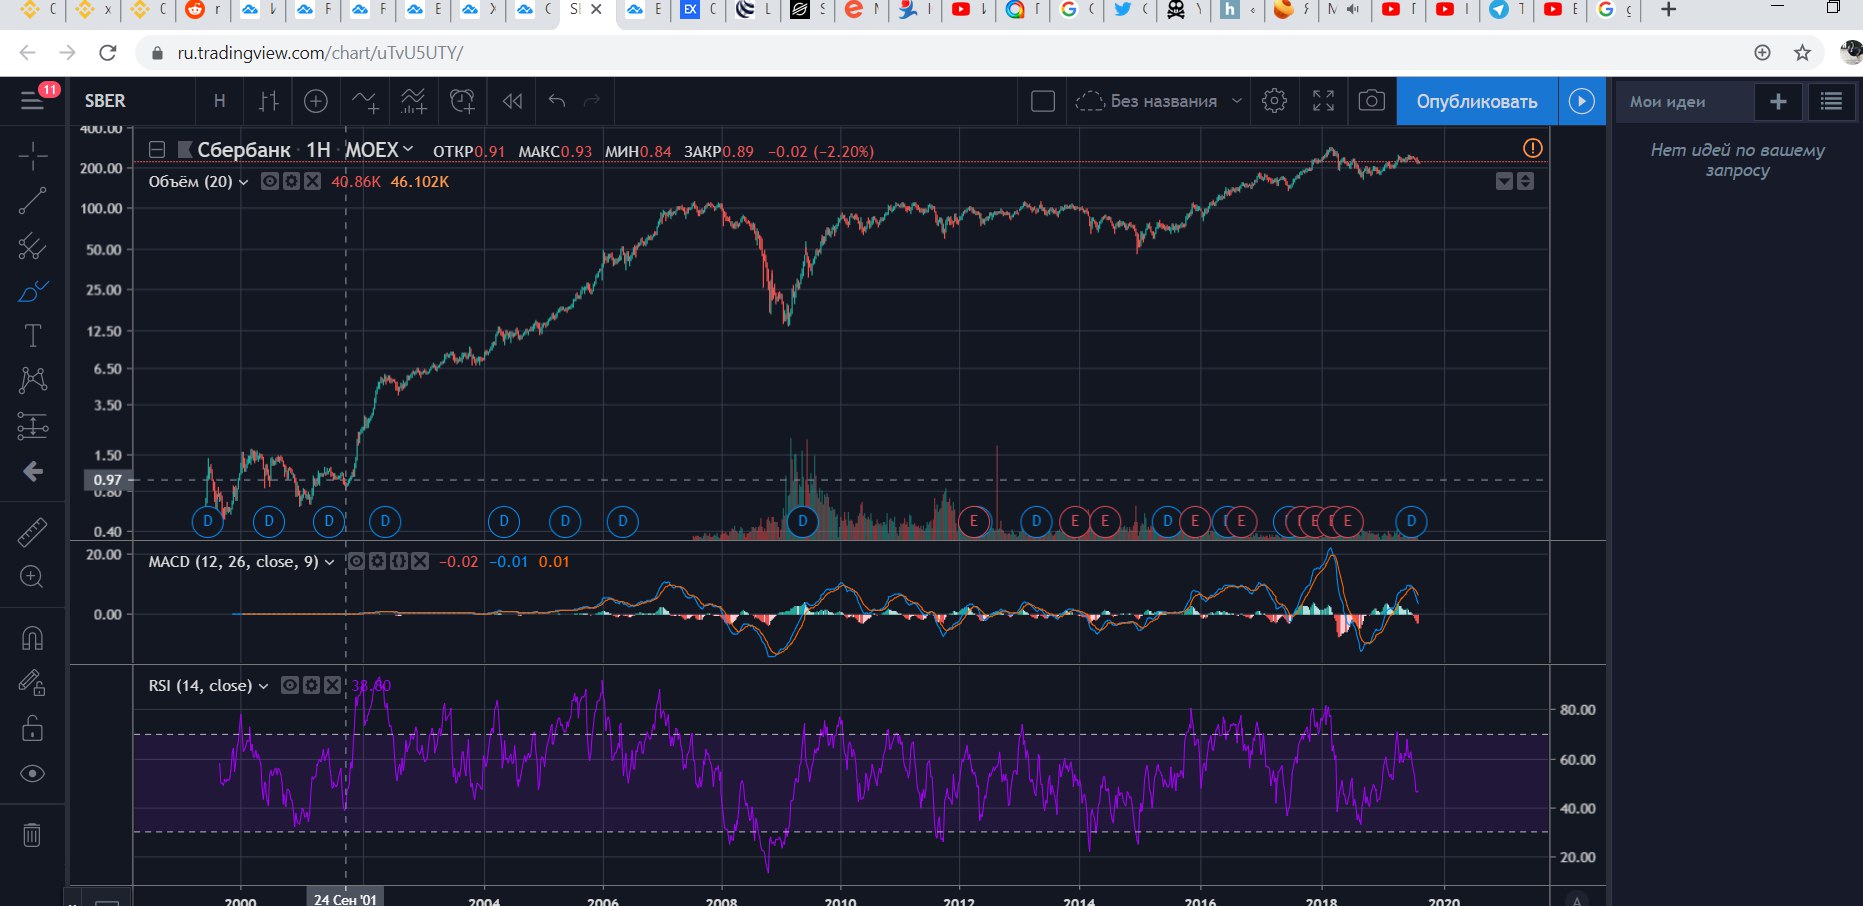Open the ideas list view icon
The width and height of the screenshot is (1863, 906).
[x=1831, y=101]
